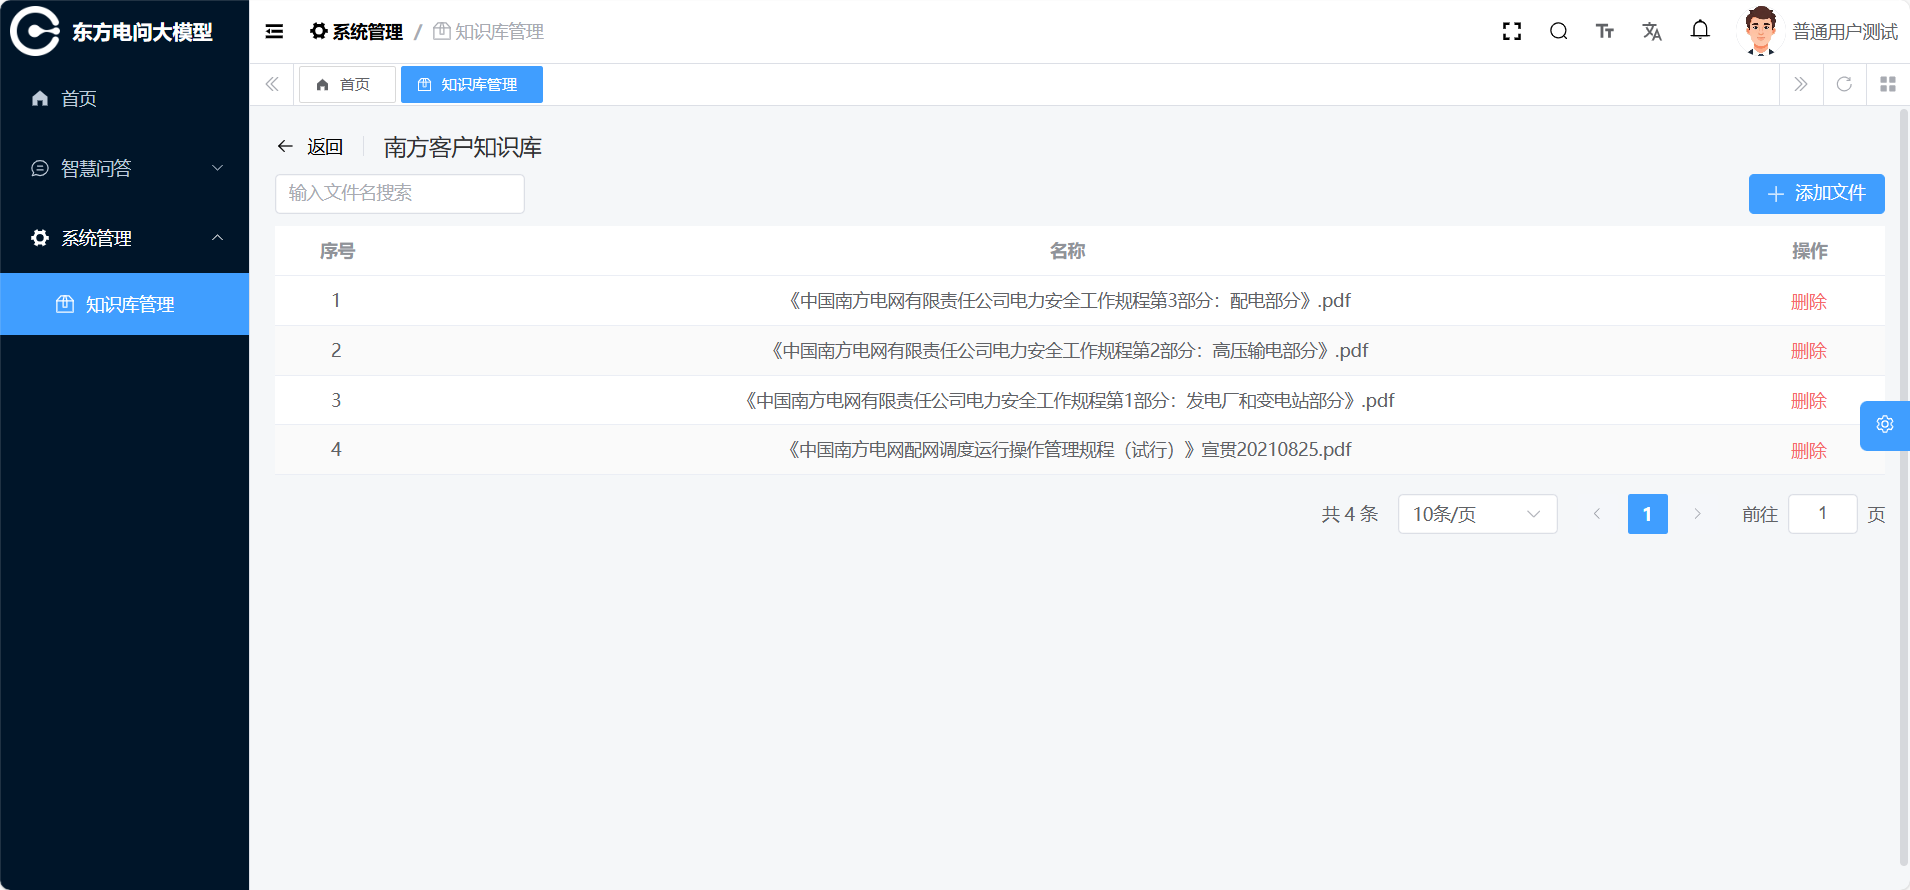Image resolution: width=1910 pixels, height=890 pixels.
Task: Open the notification bell
Action: tap(1699, 31)
